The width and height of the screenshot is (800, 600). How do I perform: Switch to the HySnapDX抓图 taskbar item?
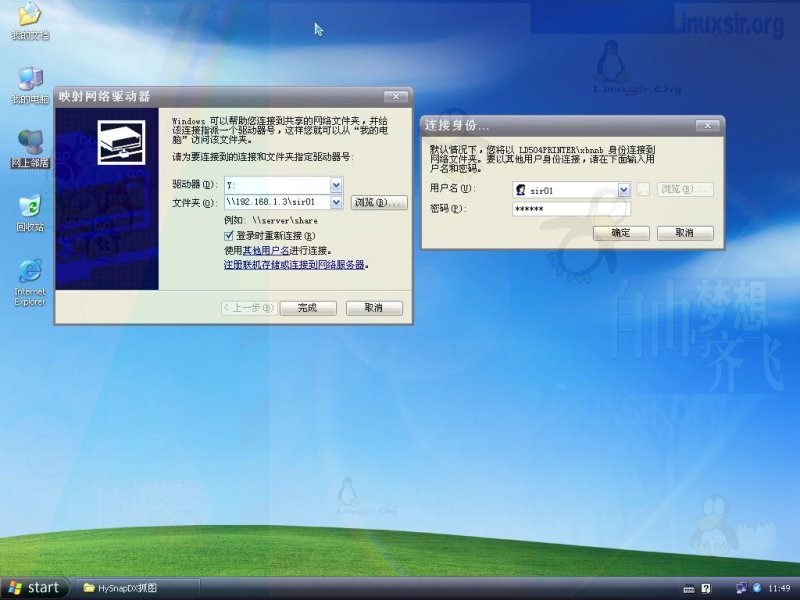tap(138, 588)
